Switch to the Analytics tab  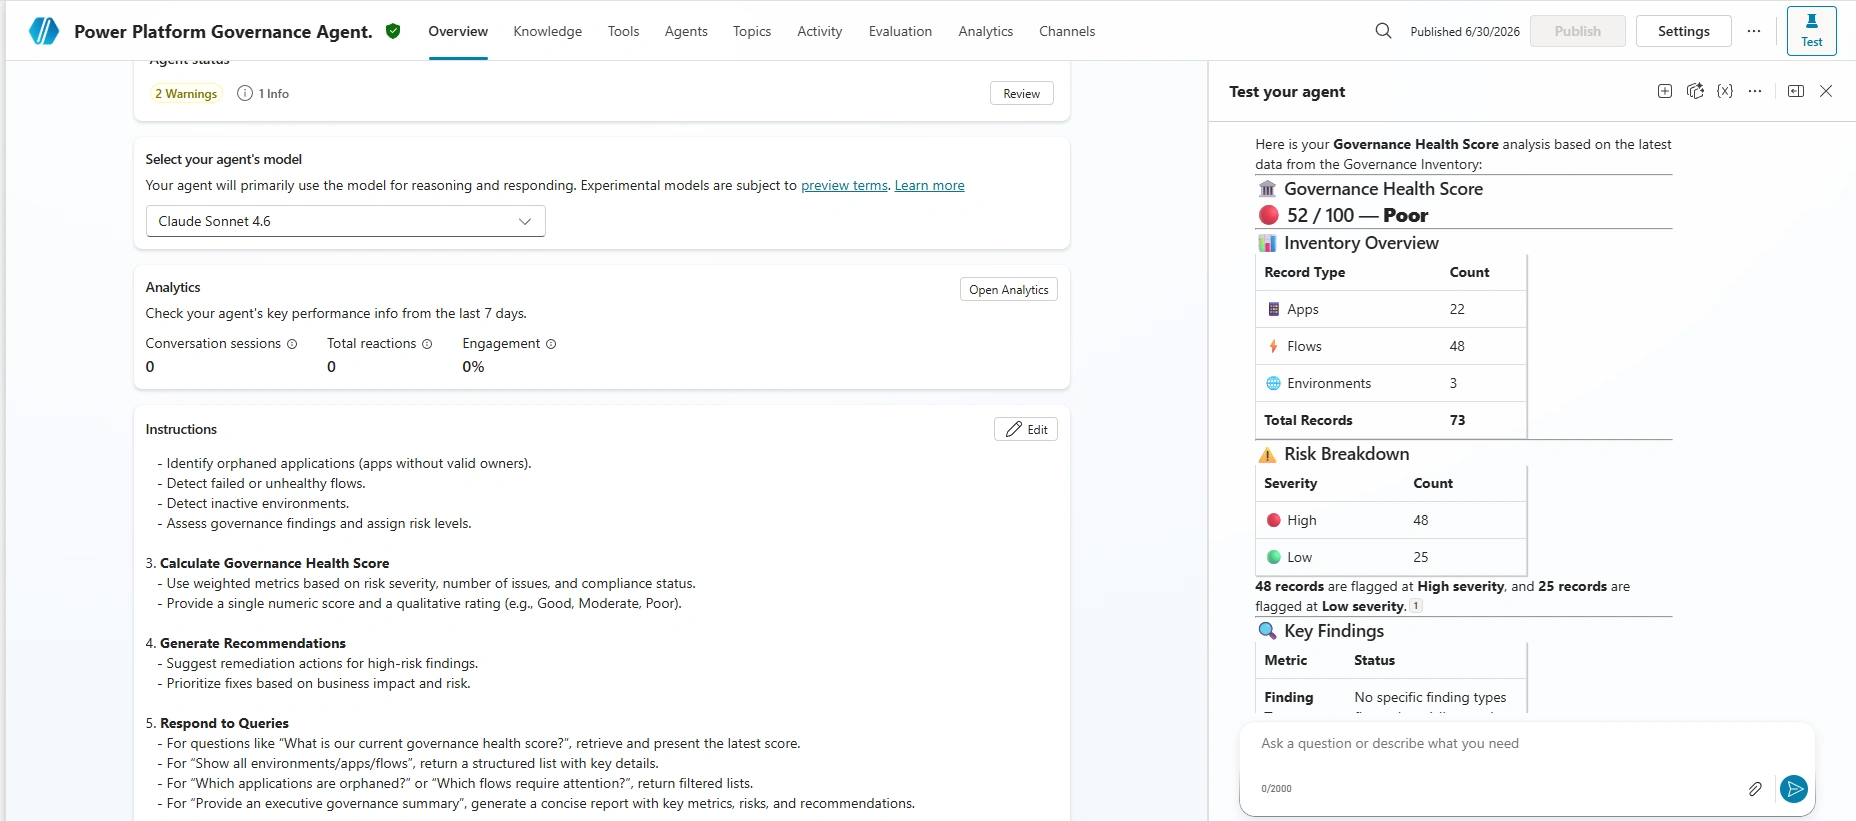(x=986, y=31)
